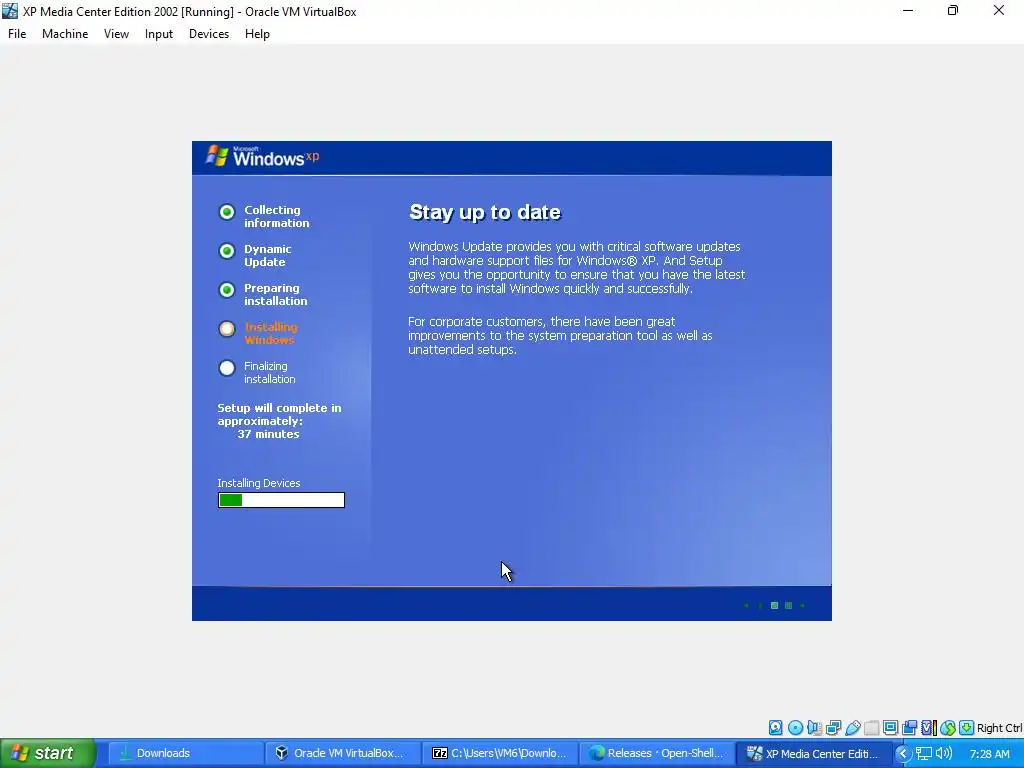This screenshot has width=1024, height=768.
Task: Click the Right Ctrl host key label
Action: pyautogui.click(x=999, y=728)
